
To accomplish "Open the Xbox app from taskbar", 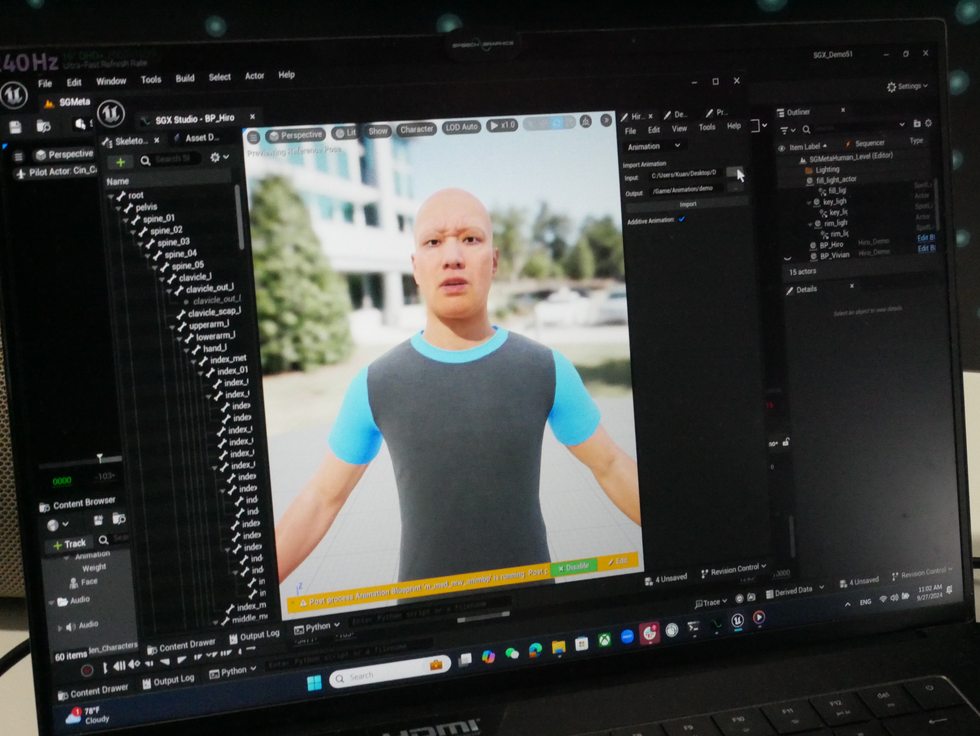I will click(605, 640).
